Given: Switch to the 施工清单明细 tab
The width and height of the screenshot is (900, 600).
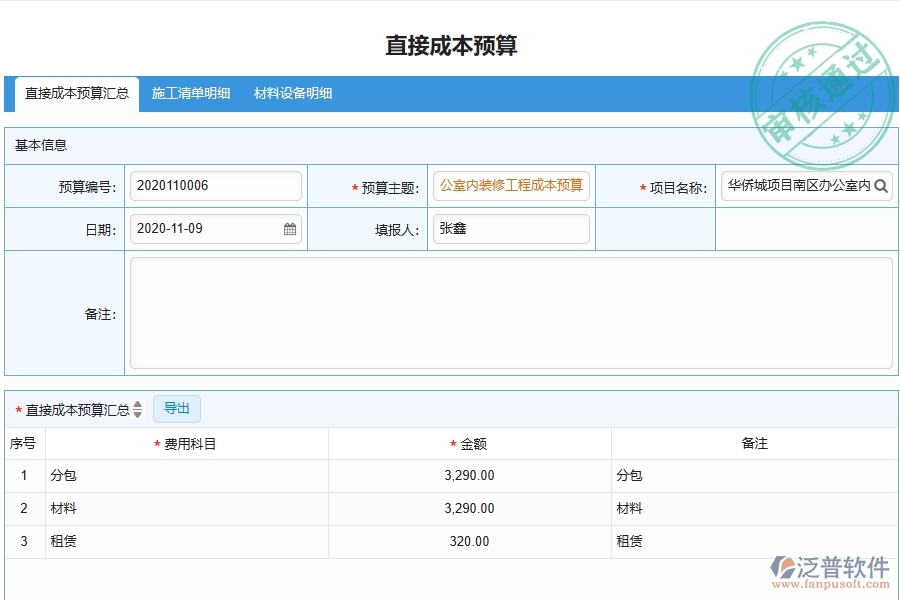Looking at the screenshot, I should coord(191,93).
